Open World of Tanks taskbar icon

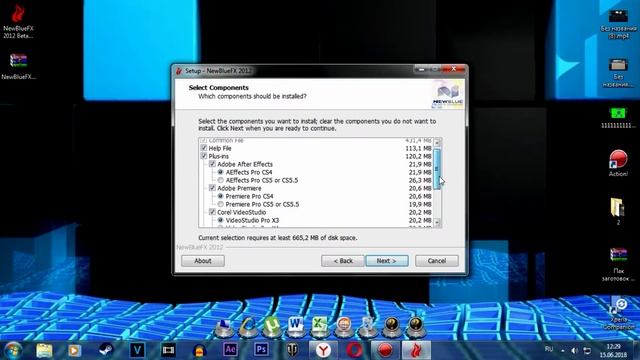point(292,350)
